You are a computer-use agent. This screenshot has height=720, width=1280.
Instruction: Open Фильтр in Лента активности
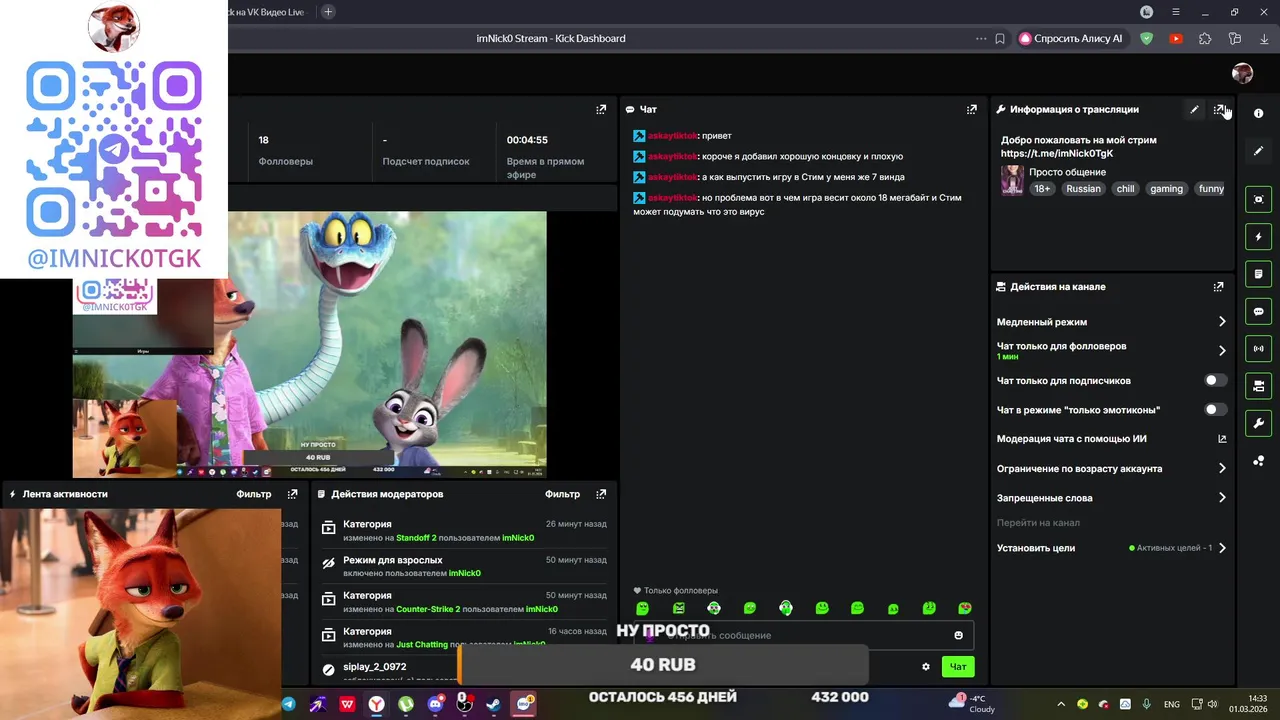pyautogui.click(x=254, y=494)
